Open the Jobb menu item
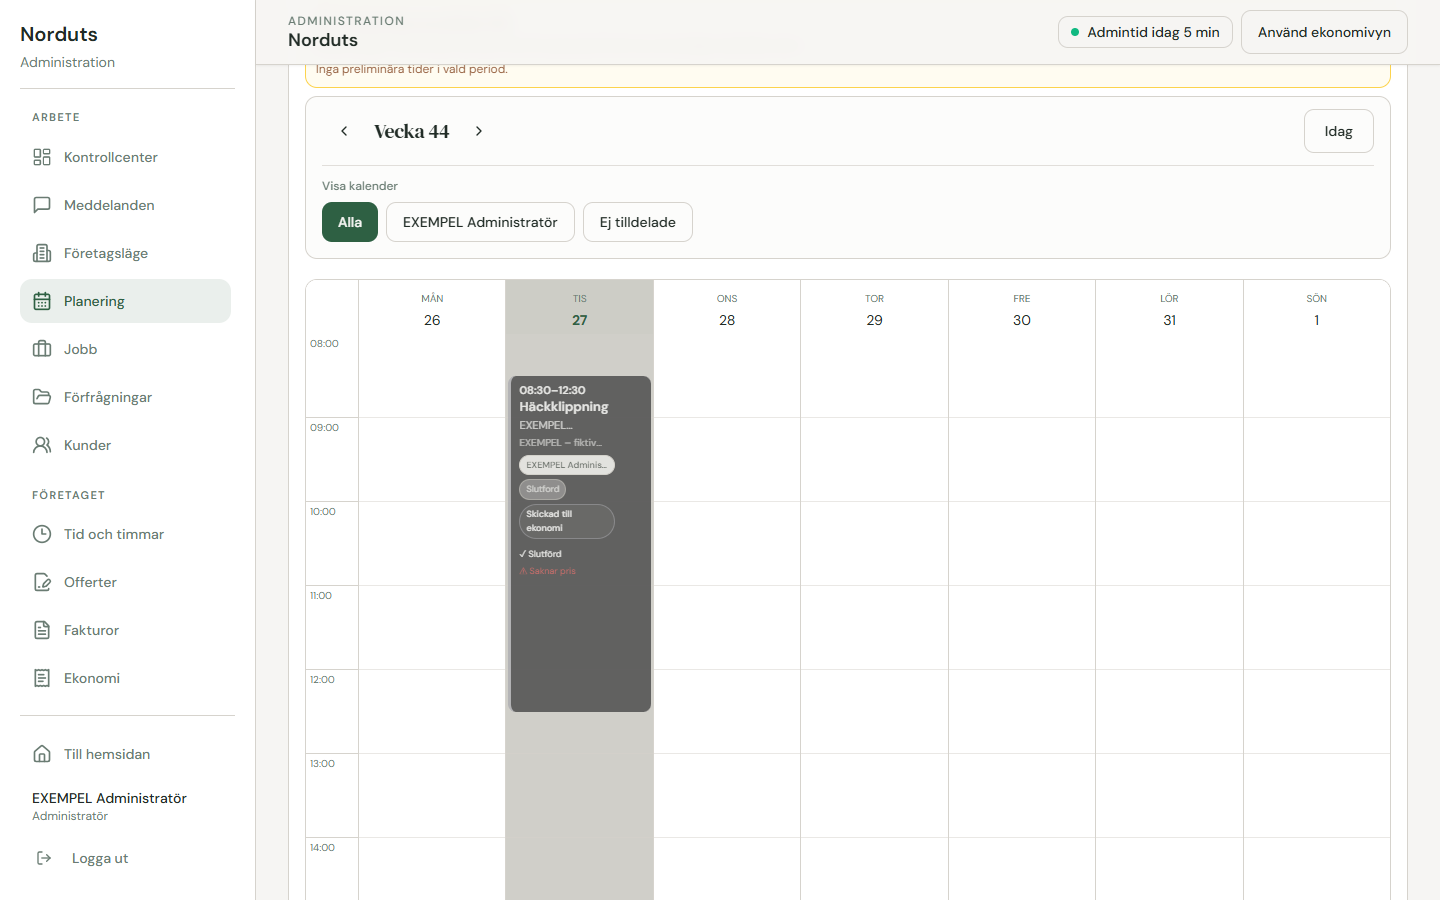Screen dimensions: 1440x900 pos(125,349)
